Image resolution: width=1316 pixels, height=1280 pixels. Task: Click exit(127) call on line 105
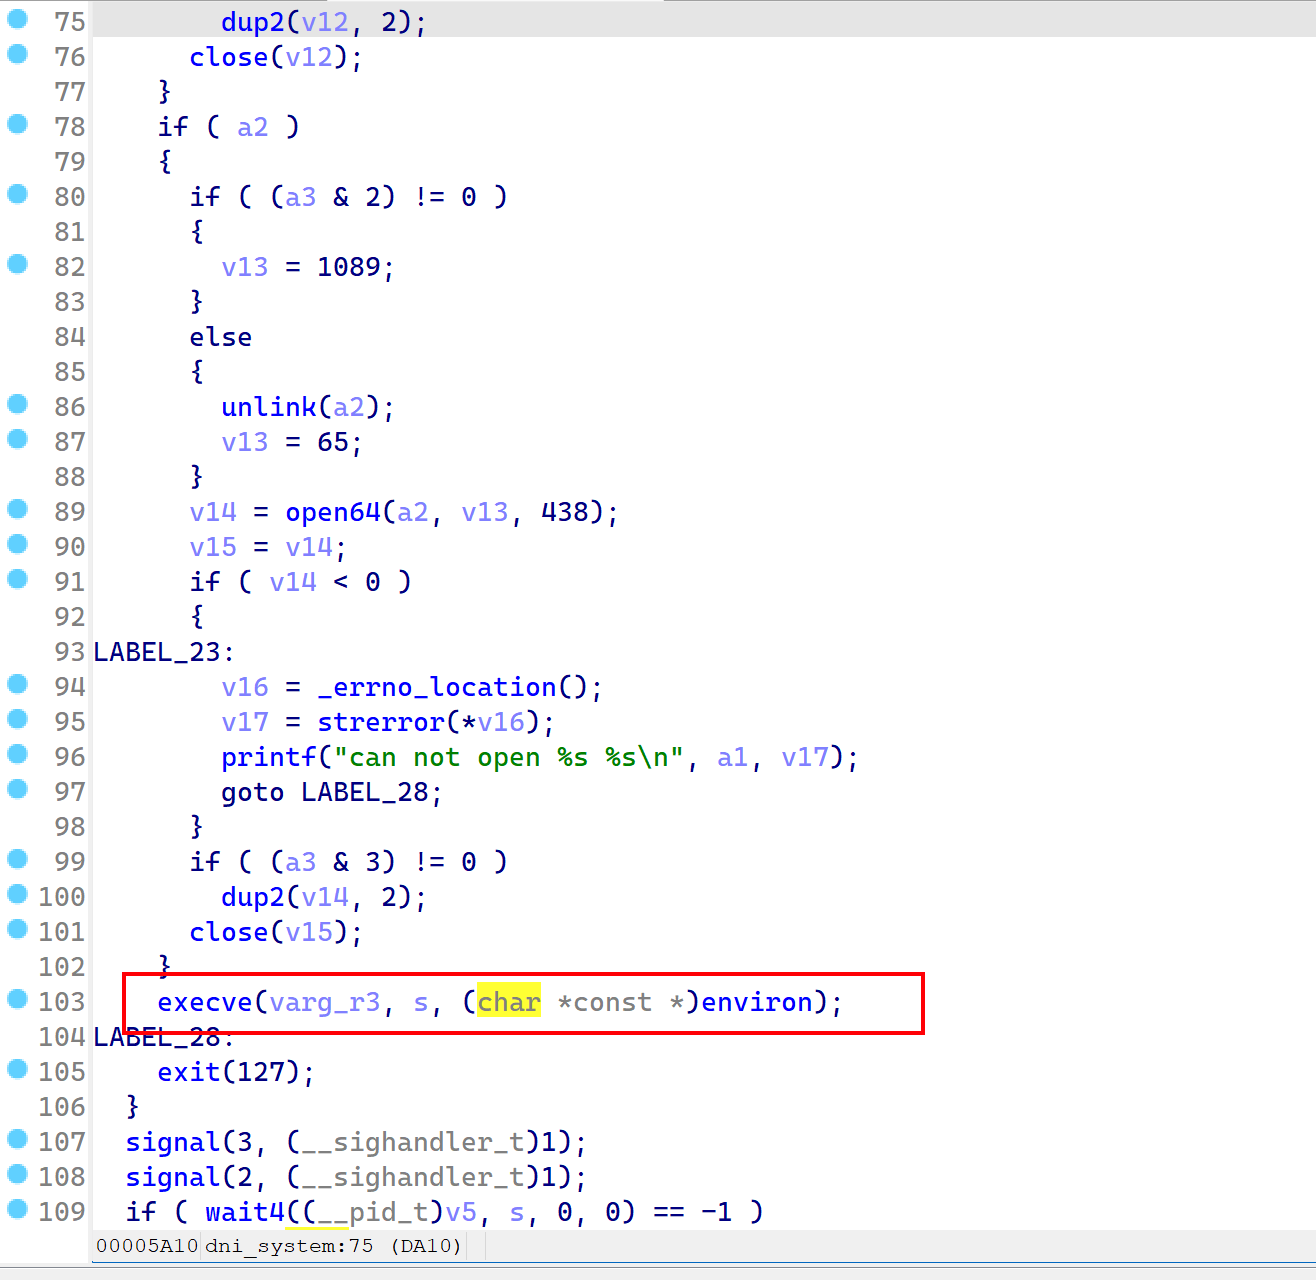click(x=236, y=1072)
